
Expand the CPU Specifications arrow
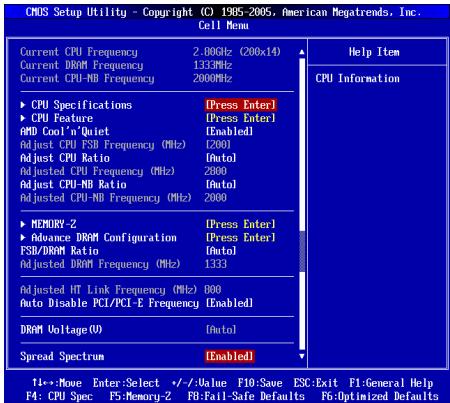(23, 105)
